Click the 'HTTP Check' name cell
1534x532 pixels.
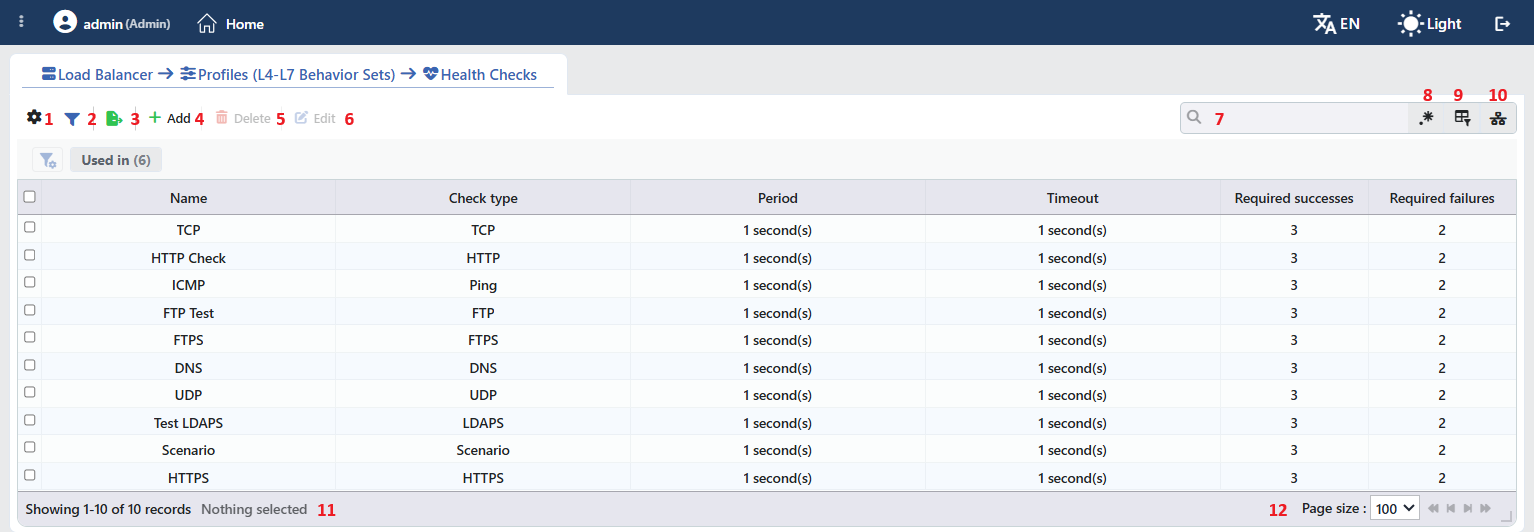click(x=188, y=258)
